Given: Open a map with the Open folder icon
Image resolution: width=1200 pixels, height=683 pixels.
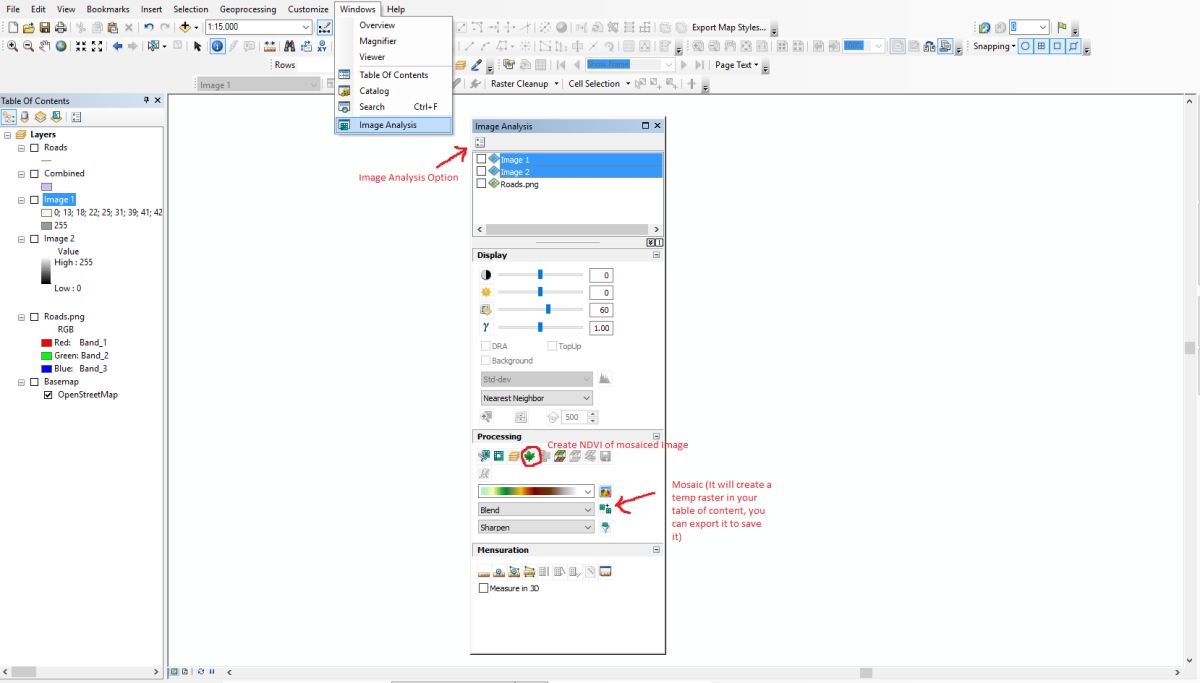Looking at the screenshot, I should pyautogui.click(x=29, y=28).
